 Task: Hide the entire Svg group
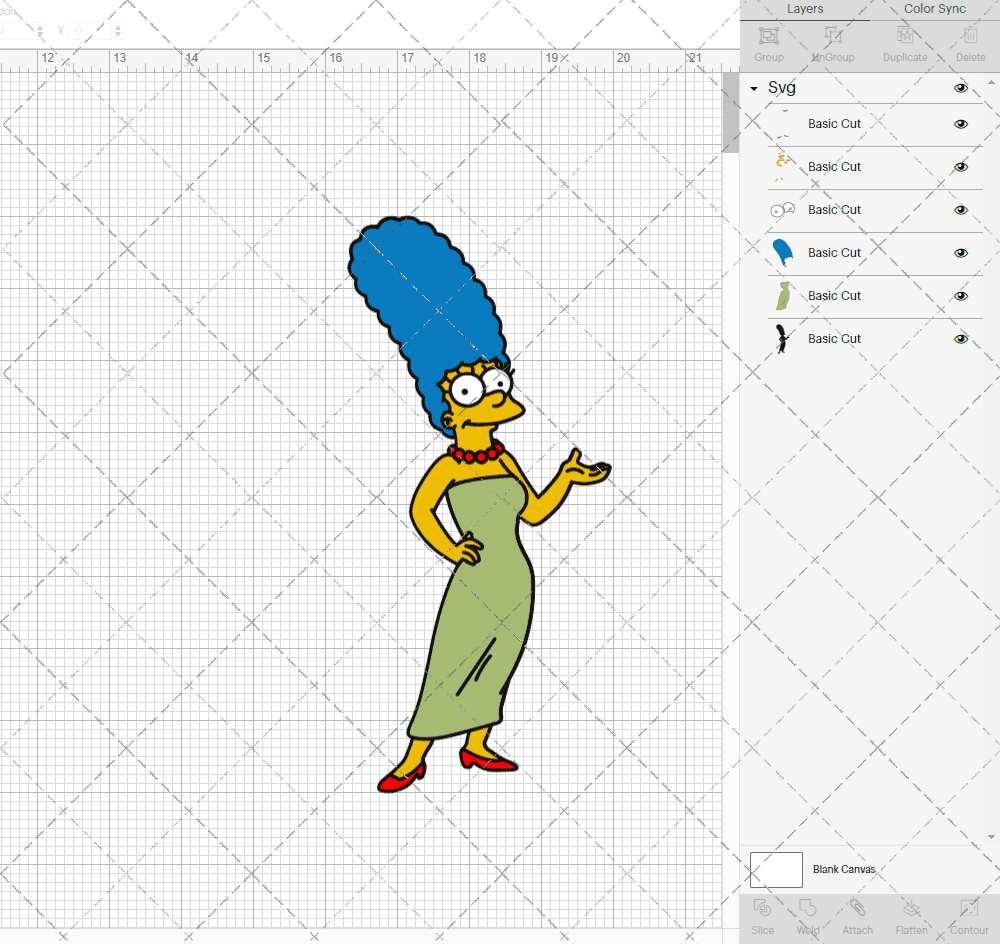coord(960,88)
